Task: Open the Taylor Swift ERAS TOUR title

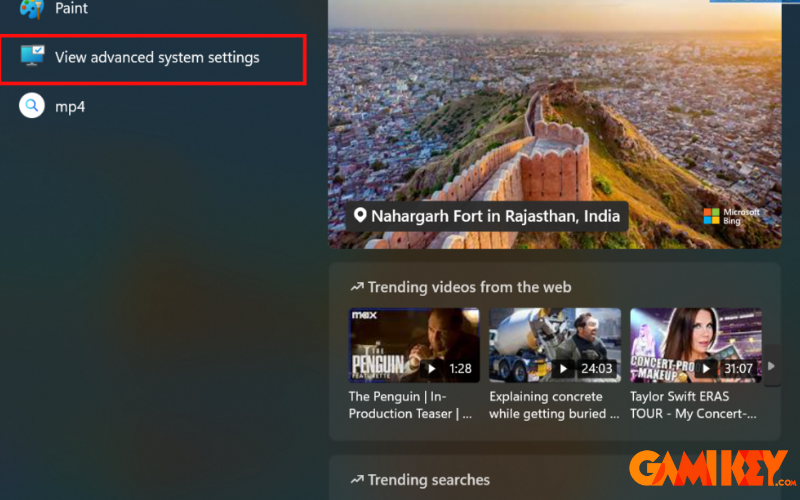Action: (x=693, y=405)
